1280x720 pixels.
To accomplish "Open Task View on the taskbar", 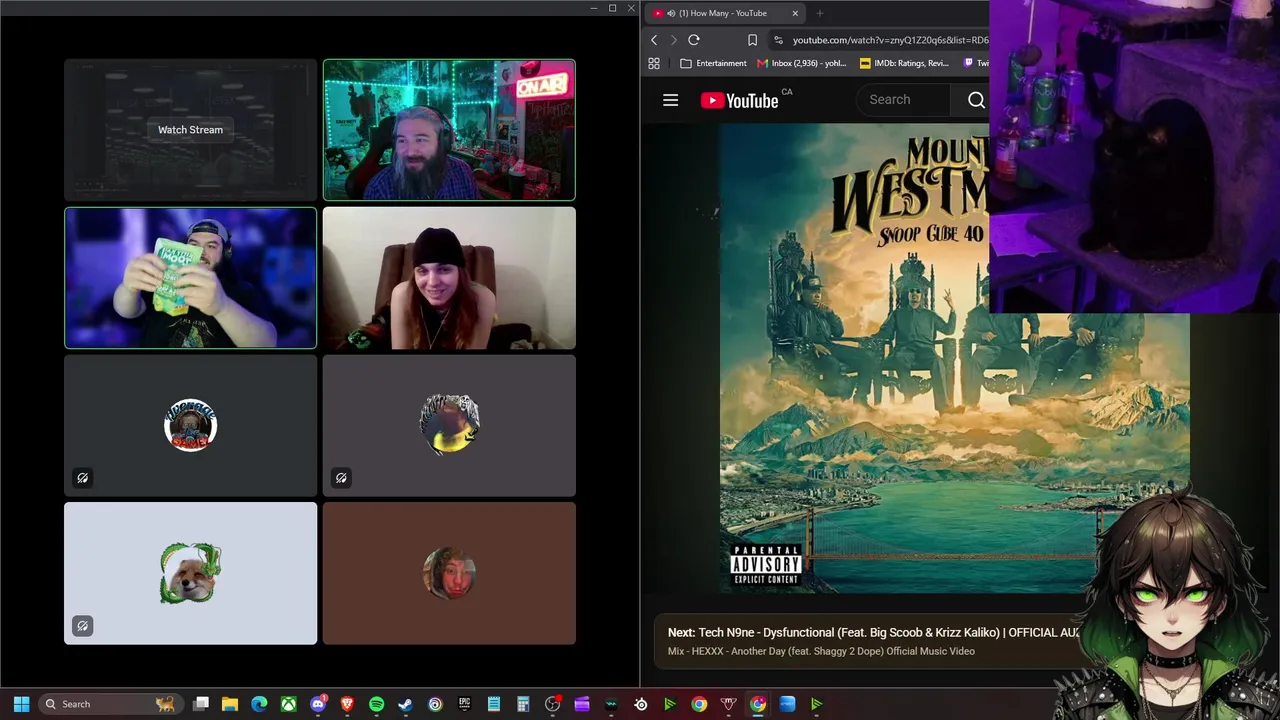I will click(x=201, y=704).
